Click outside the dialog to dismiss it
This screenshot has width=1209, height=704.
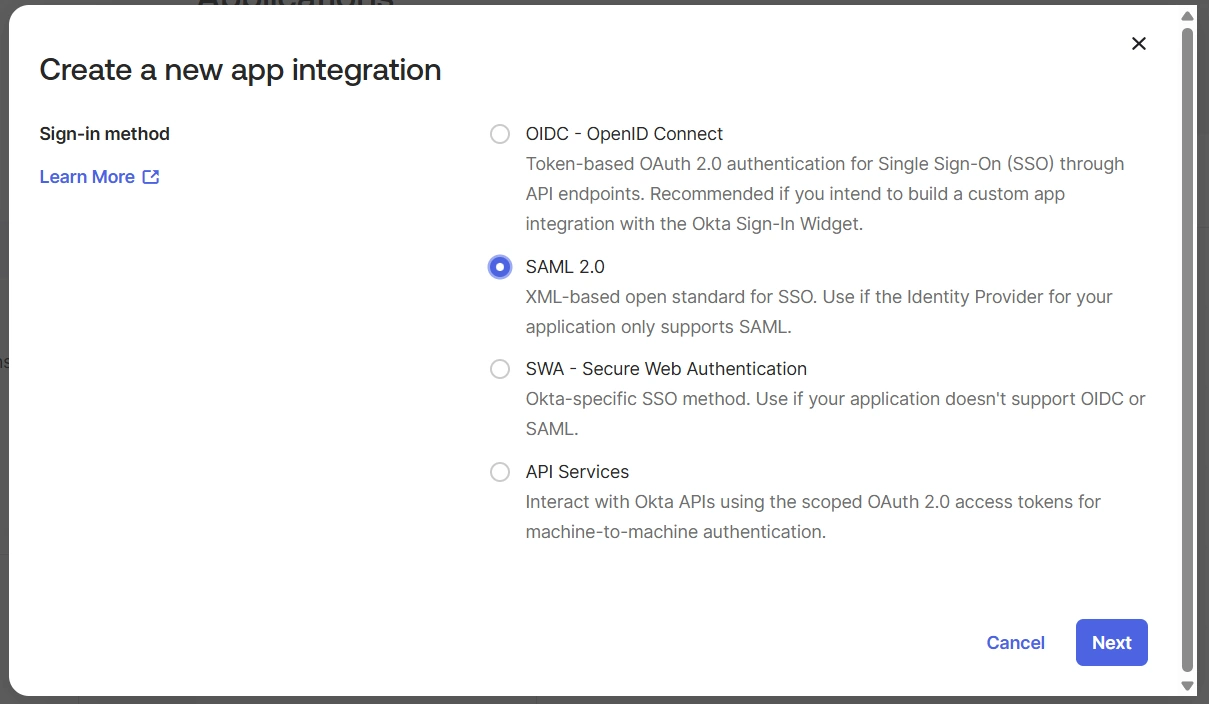tap(600, 700)
